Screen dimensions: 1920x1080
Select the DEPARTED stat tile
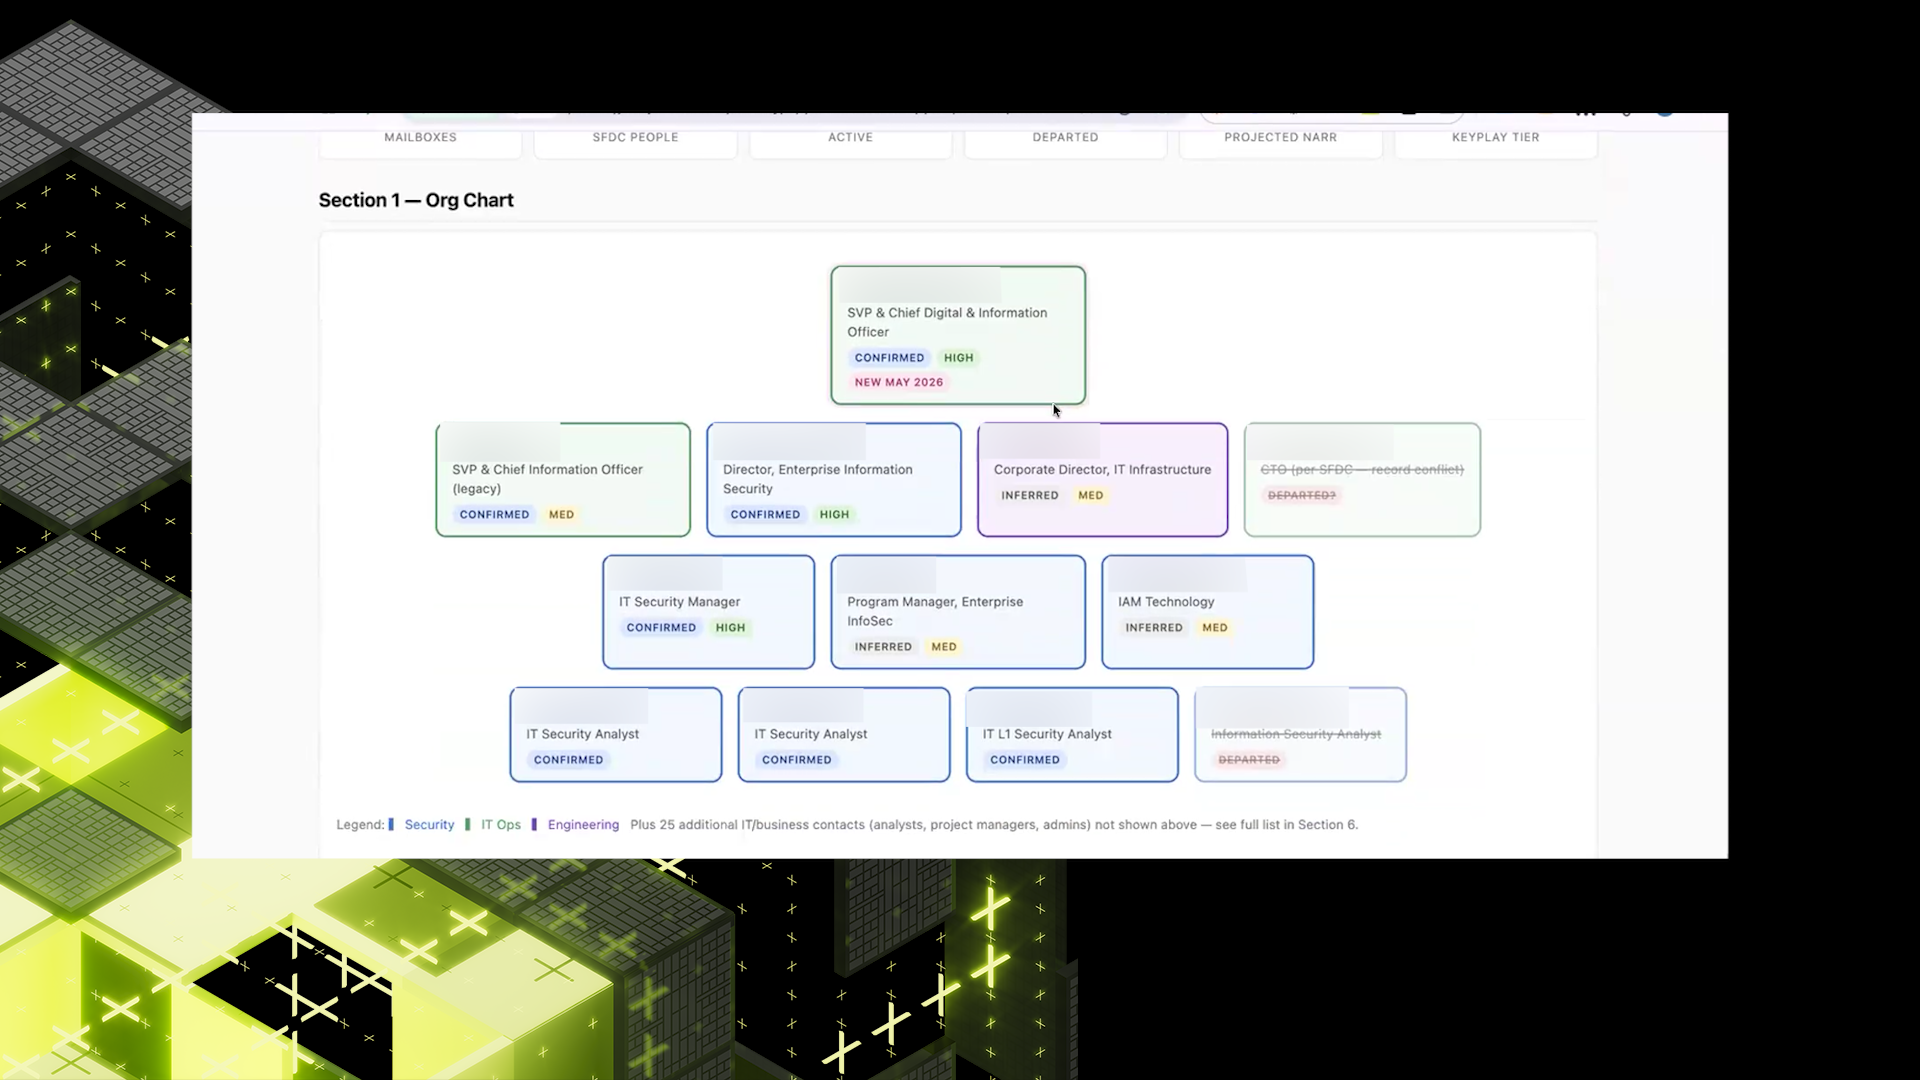click(1065, 137)
